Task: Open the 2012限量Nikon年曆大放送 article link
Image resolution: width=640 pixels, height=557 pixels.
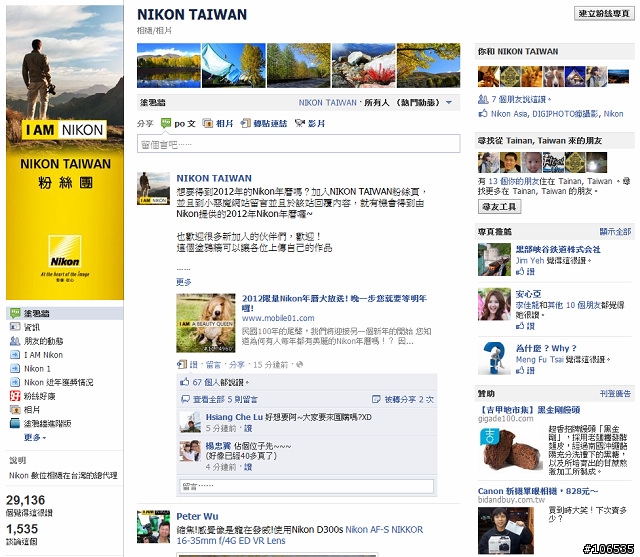Action: pyautogui.click(x=334, y=303)
